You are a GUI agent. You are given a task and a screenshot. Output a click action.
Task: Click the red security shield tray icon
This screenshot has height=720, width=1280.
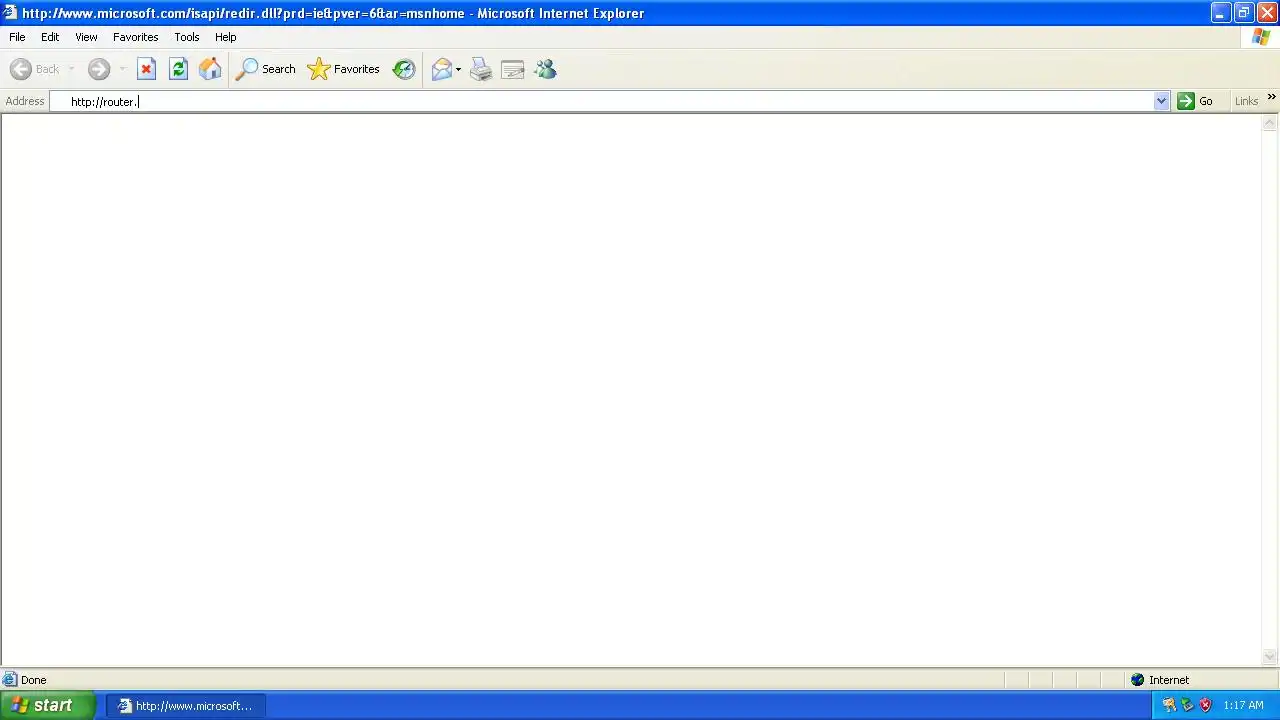pos(1205,705)
